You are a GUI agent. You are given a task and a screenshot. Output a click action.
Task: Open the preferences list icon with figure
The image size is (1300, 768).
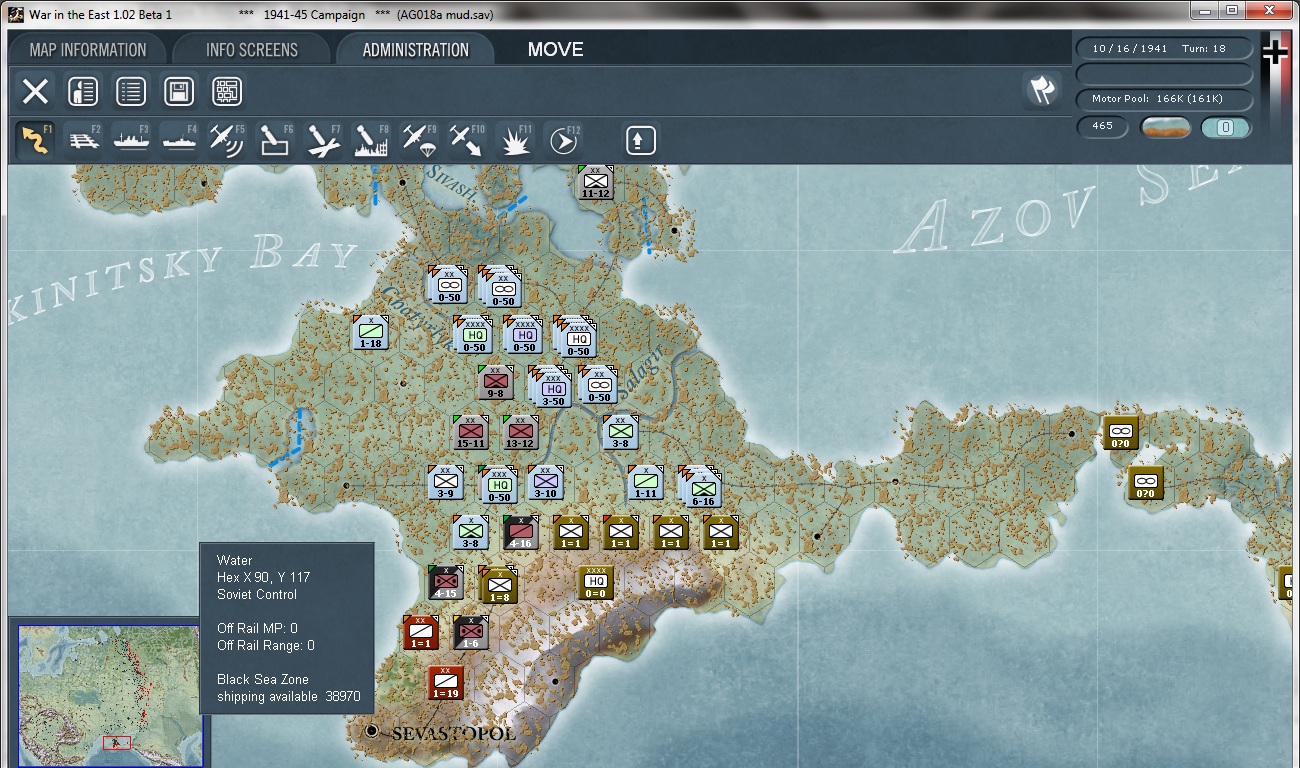click(x=83, y=92)
